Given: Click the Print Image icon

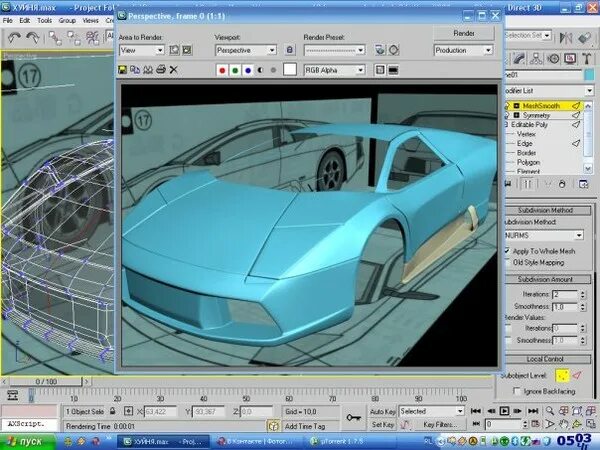Looking at the screenshot, I should click(161, 70).
